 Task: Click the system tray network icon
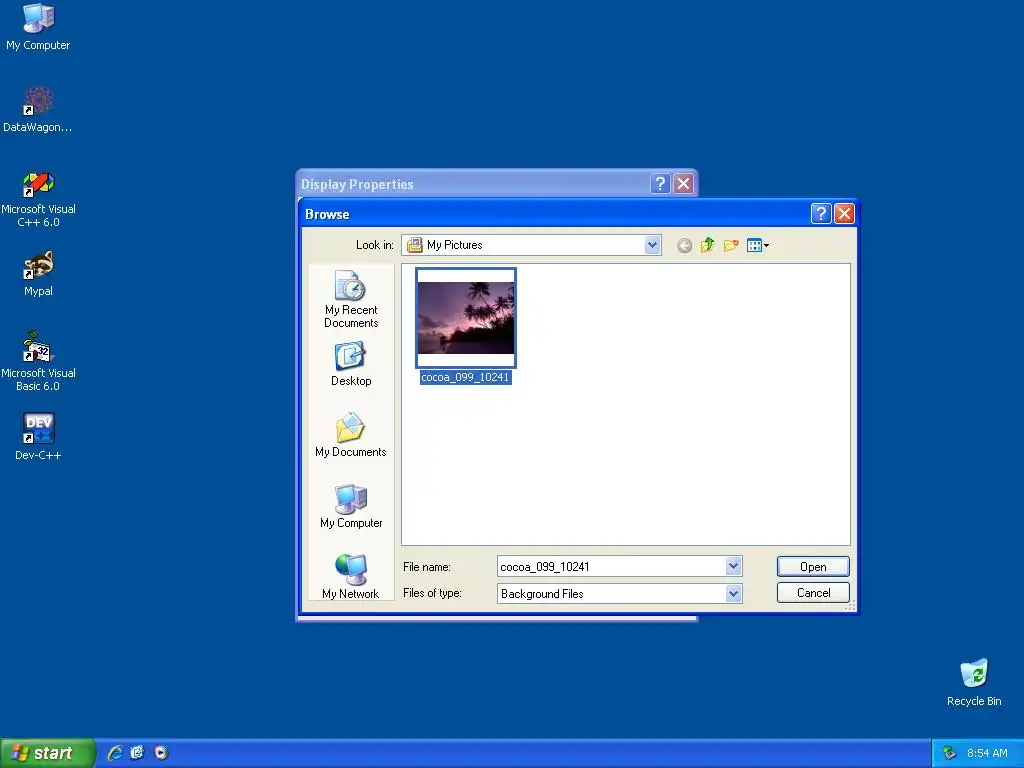pos(950,753)
